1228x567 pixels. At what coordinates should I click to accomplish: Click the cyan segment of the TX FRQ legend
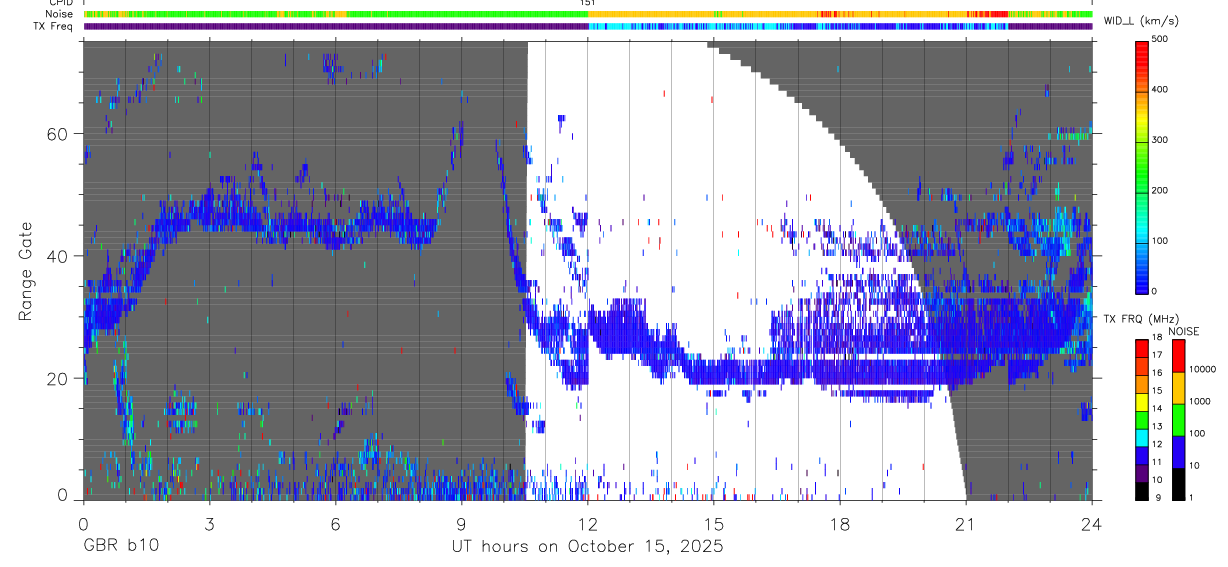coord(1142,437)
